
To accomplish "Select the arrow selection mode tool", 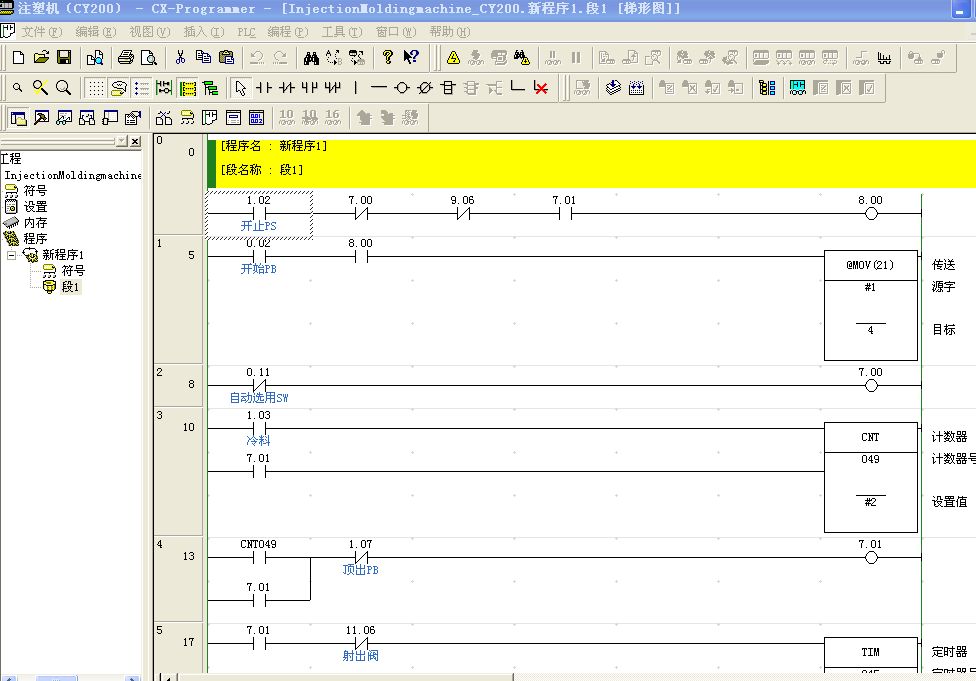I will tap(239, 88).
